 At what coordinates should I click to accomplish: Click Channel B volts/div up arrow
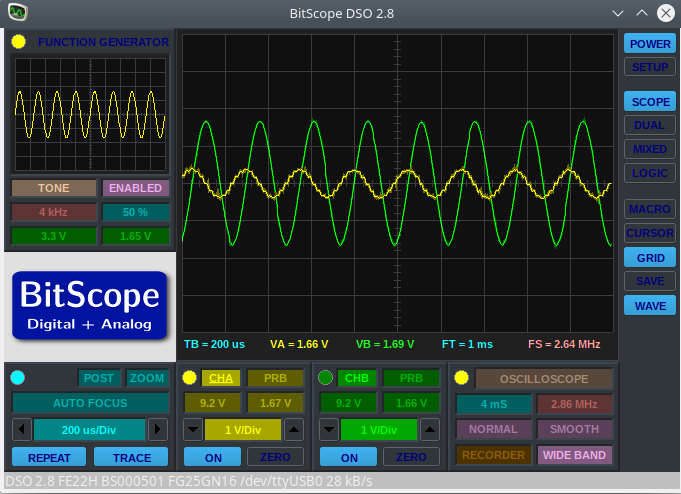point(428,430)
